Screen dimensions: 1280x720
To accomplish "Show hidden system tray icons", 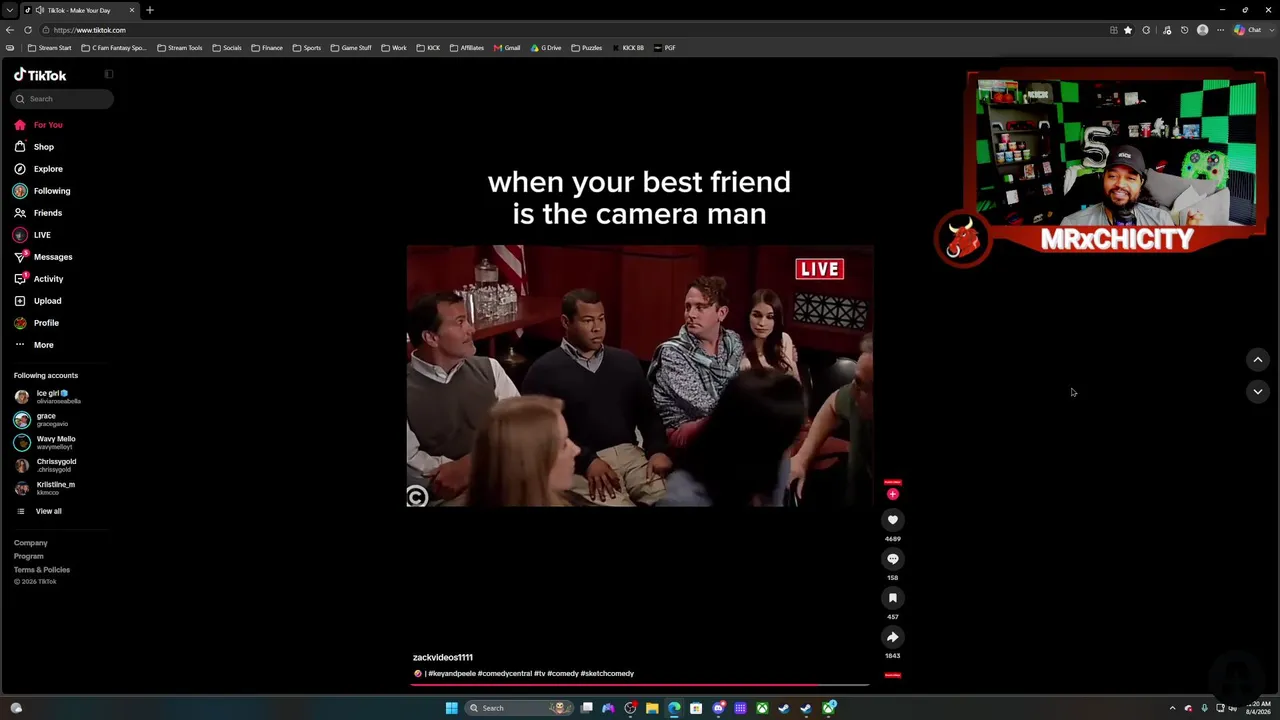I will 1173,708.
